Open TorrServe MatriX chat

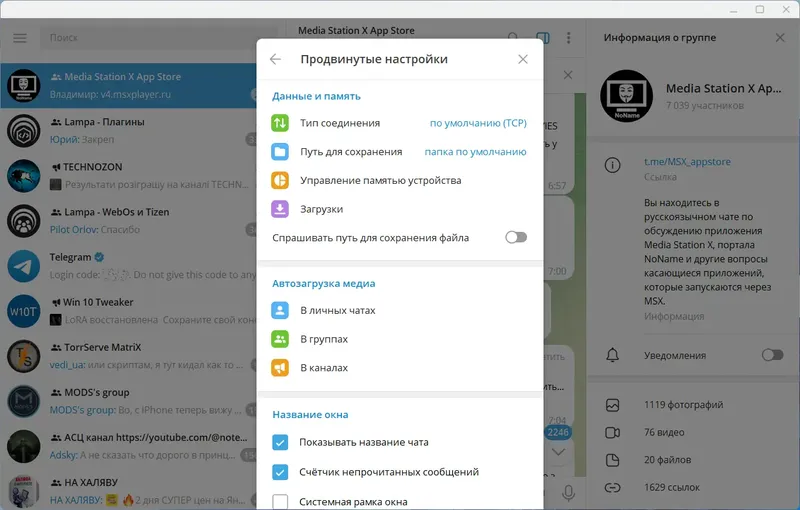[129, 355]
